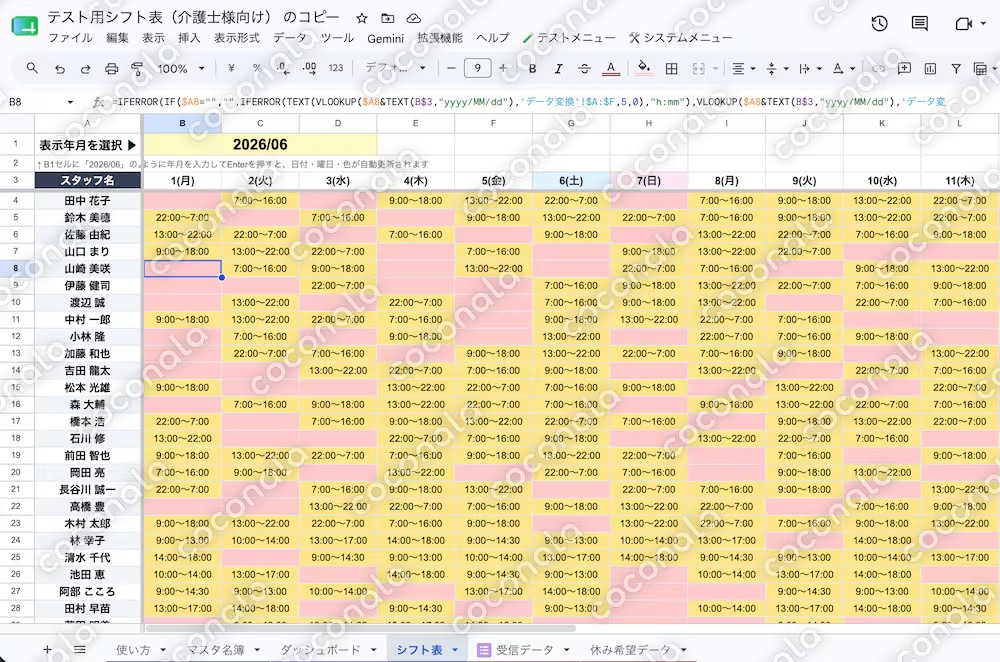Switch to the ダッシュボード sheet tab

point(320,650)
